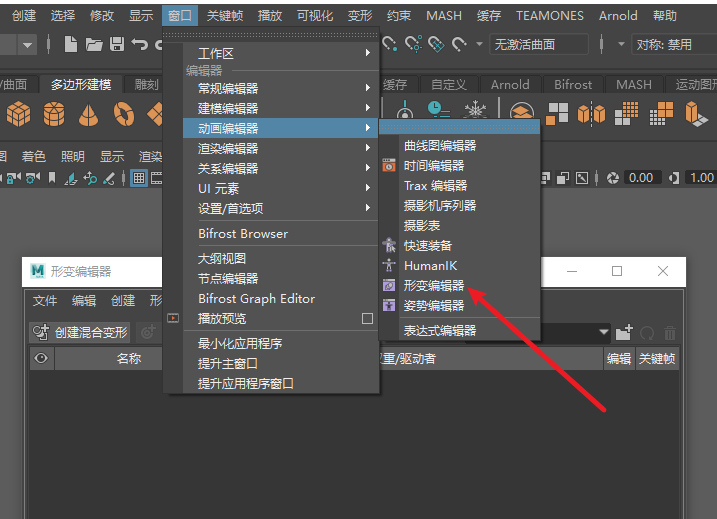Open the Shape Editor (形变编辑器) menu entry

pyautogui.click(x=434, y=286)
